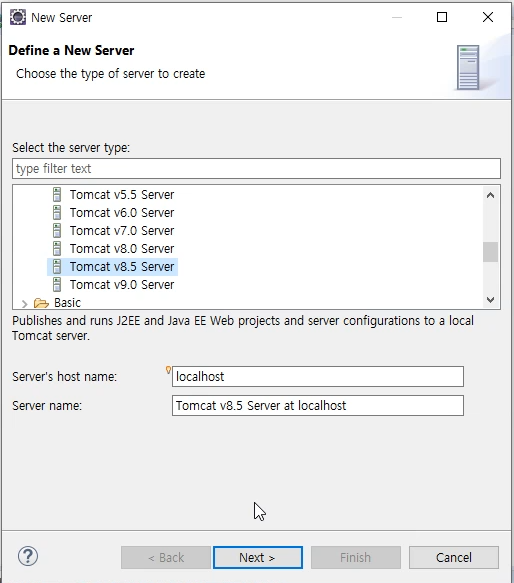The image size is (514, 583).
Task: Click the content assist lightbulb by host name
Action: coord(168,370)
